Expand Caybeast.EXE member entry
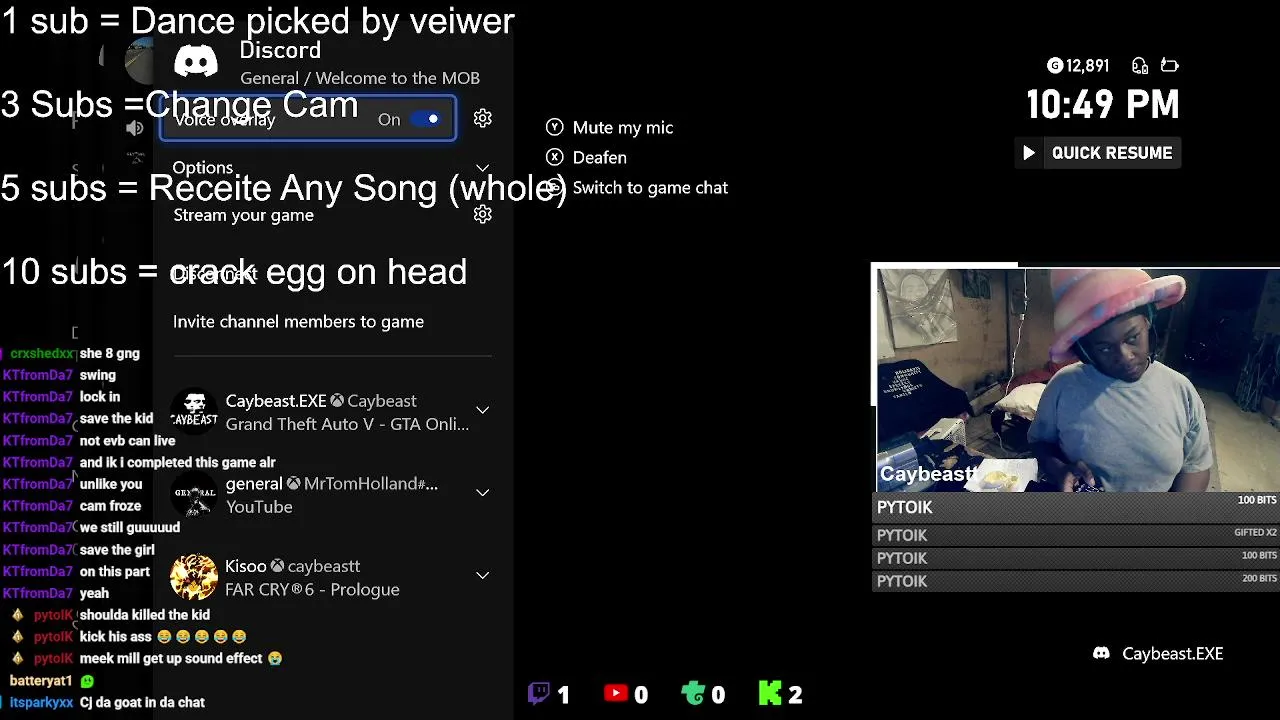 tap(483, 411)
